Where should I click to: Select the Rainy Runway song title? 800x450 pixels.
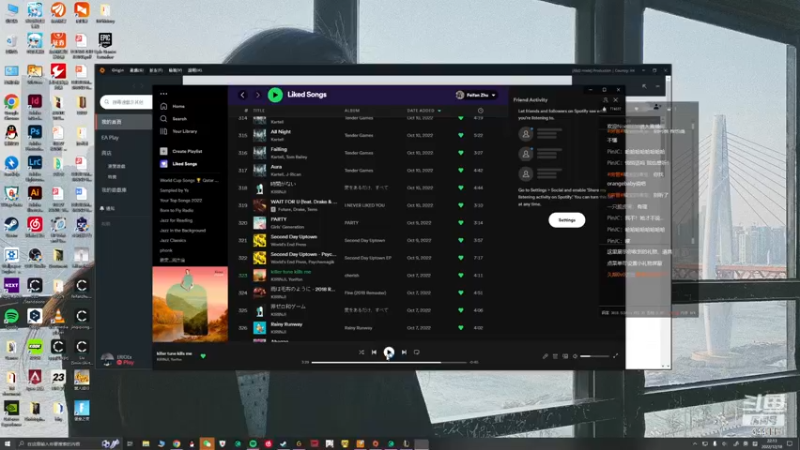286,324
